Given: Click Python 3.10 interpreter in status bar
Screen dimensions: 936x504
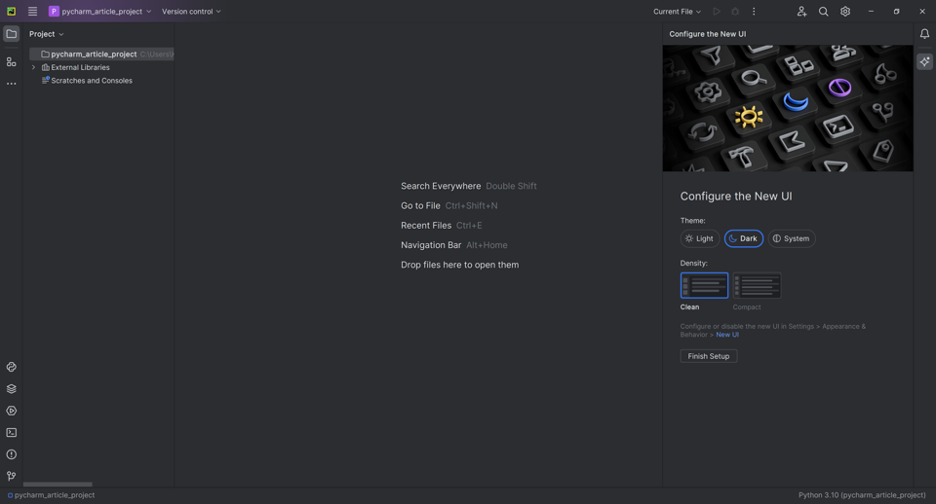Looking at the screenshot, I should pyautogui.click(x=862, y=495).
